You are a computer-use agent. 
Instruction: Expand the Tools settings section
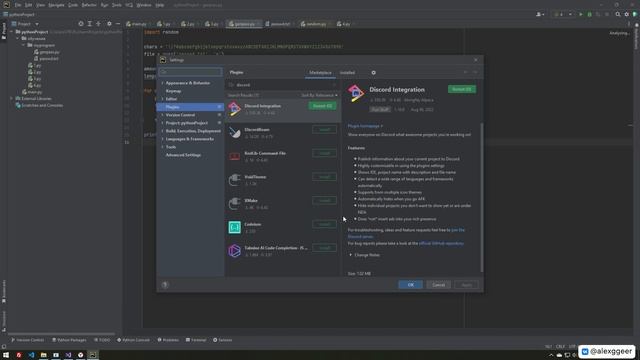162,147
